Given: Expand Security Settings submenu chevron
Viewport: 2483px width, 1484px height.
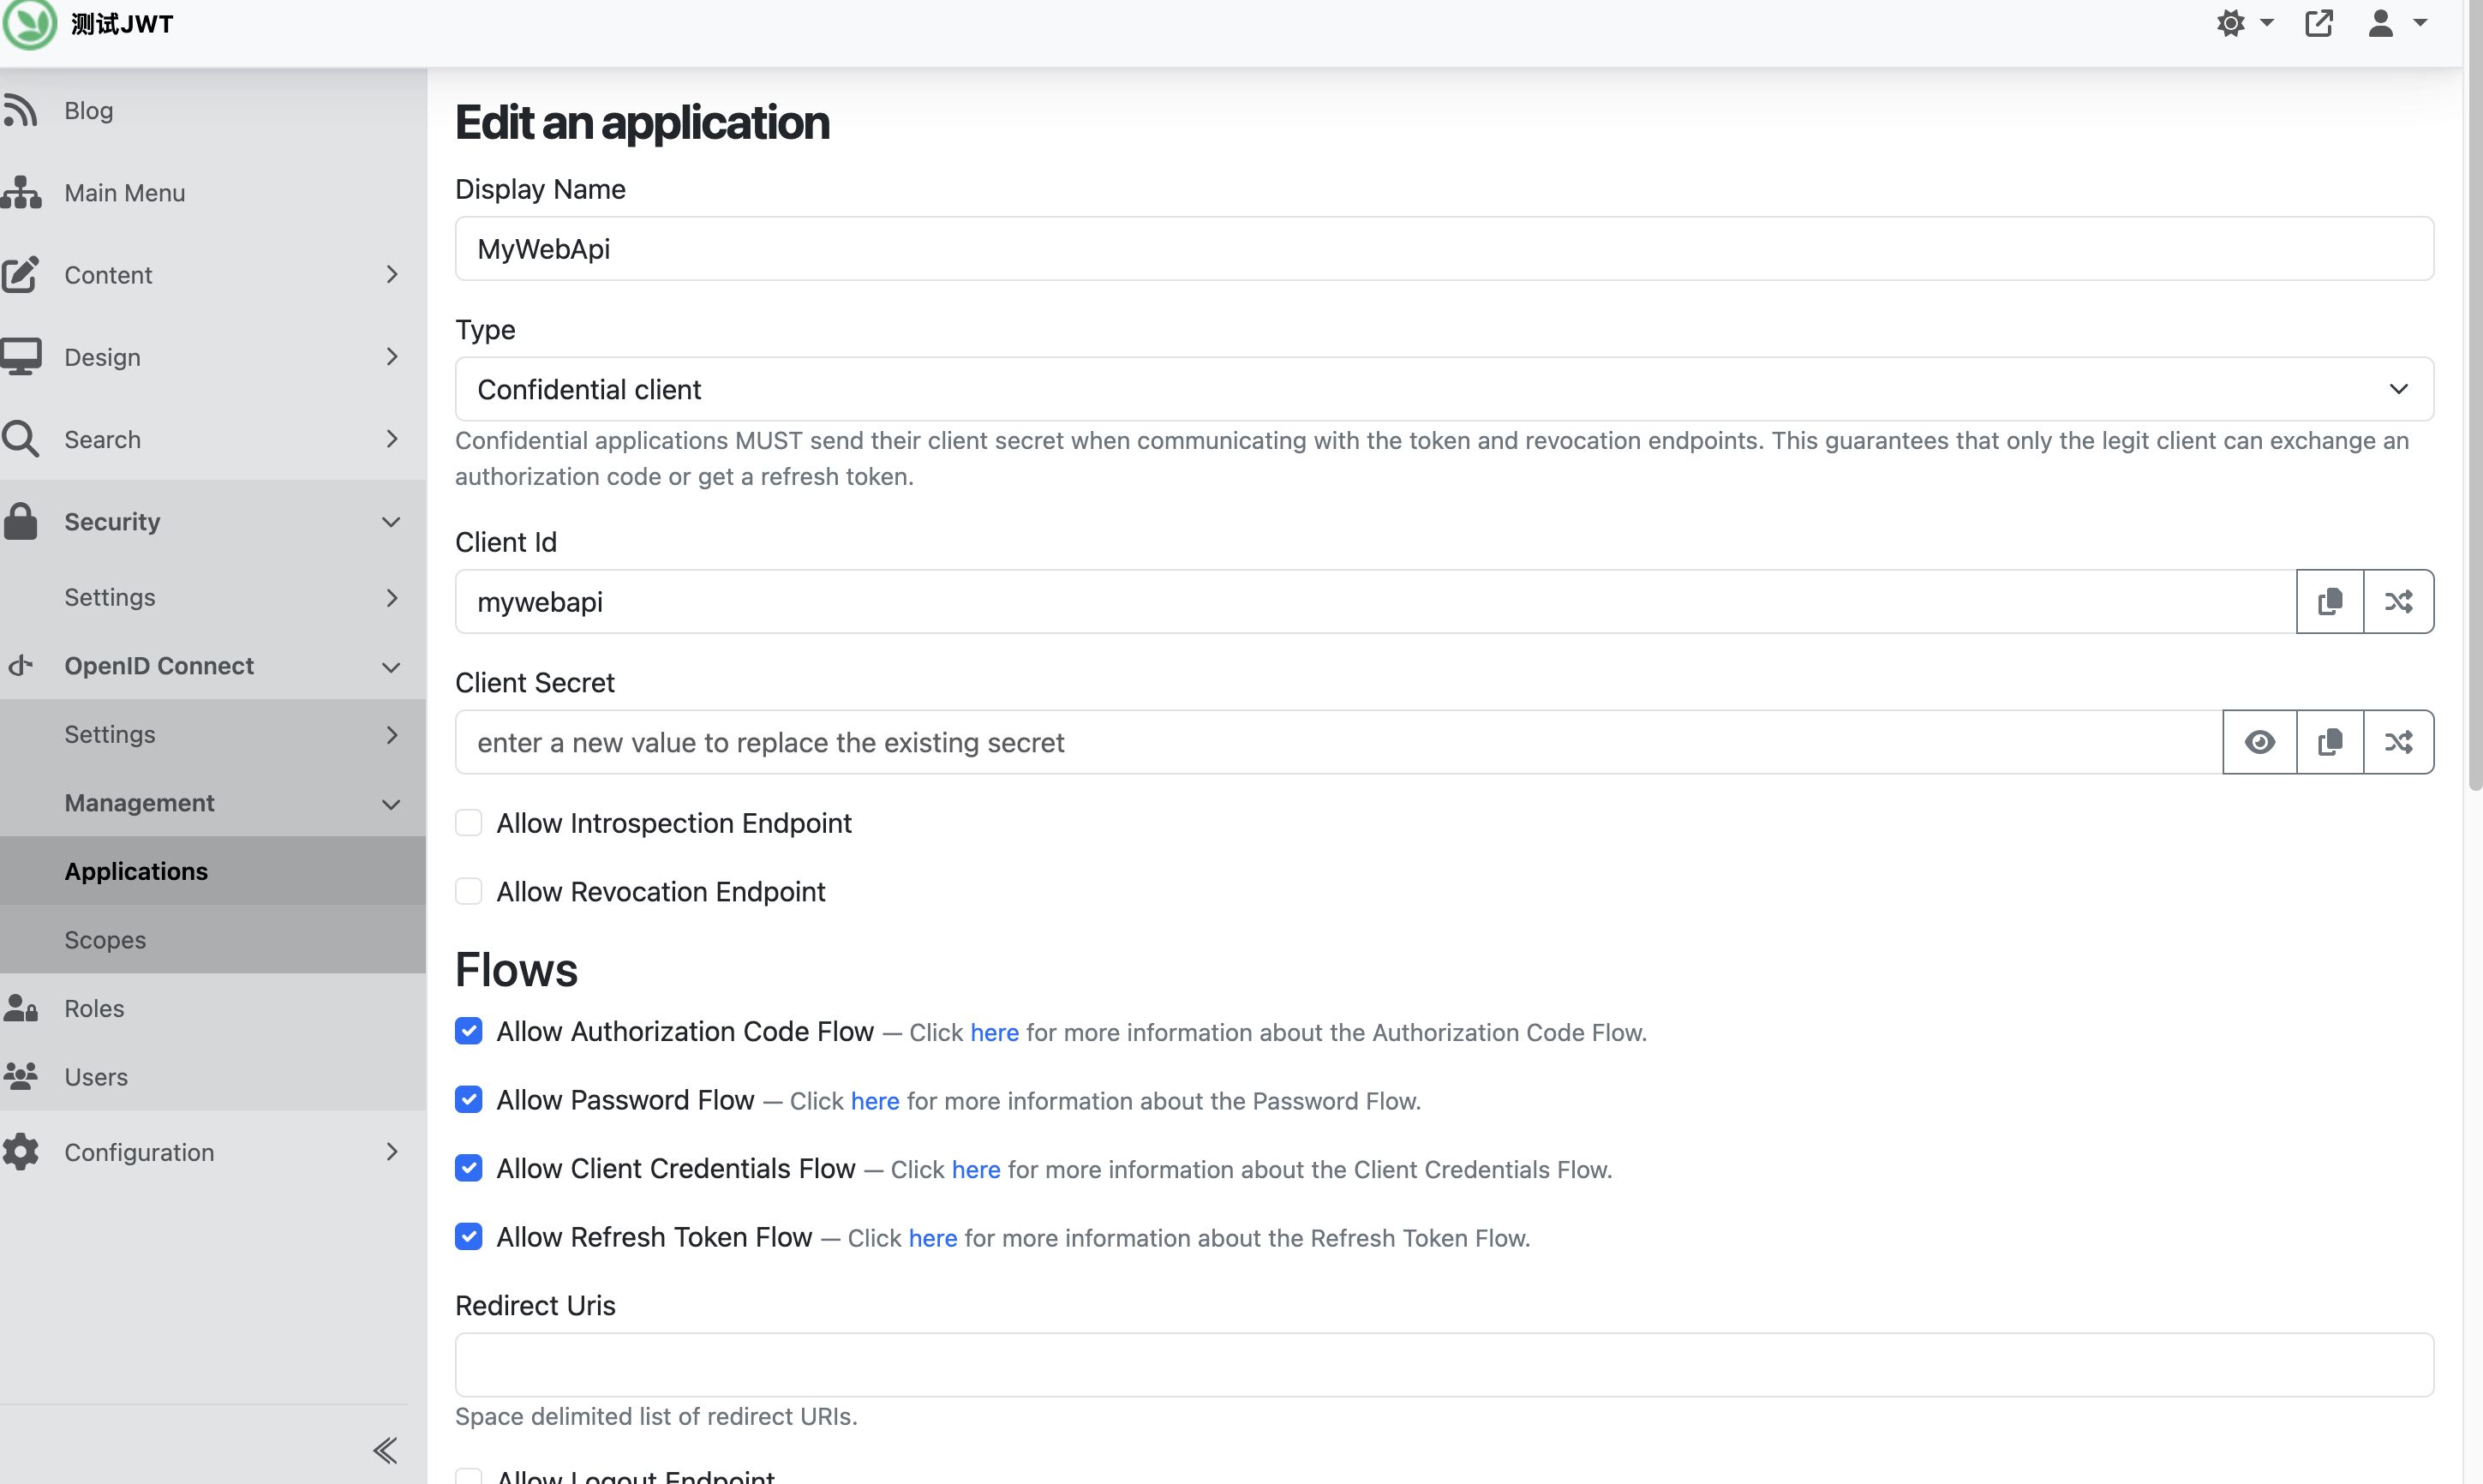Looking at the screenshot, I should coord(392,597).
